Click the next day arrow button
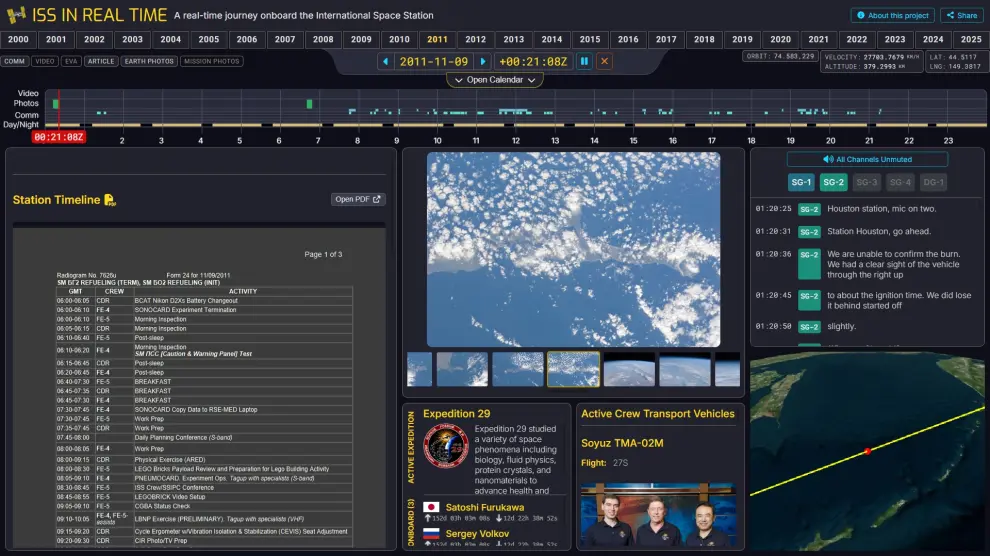 tap(483, 61)
